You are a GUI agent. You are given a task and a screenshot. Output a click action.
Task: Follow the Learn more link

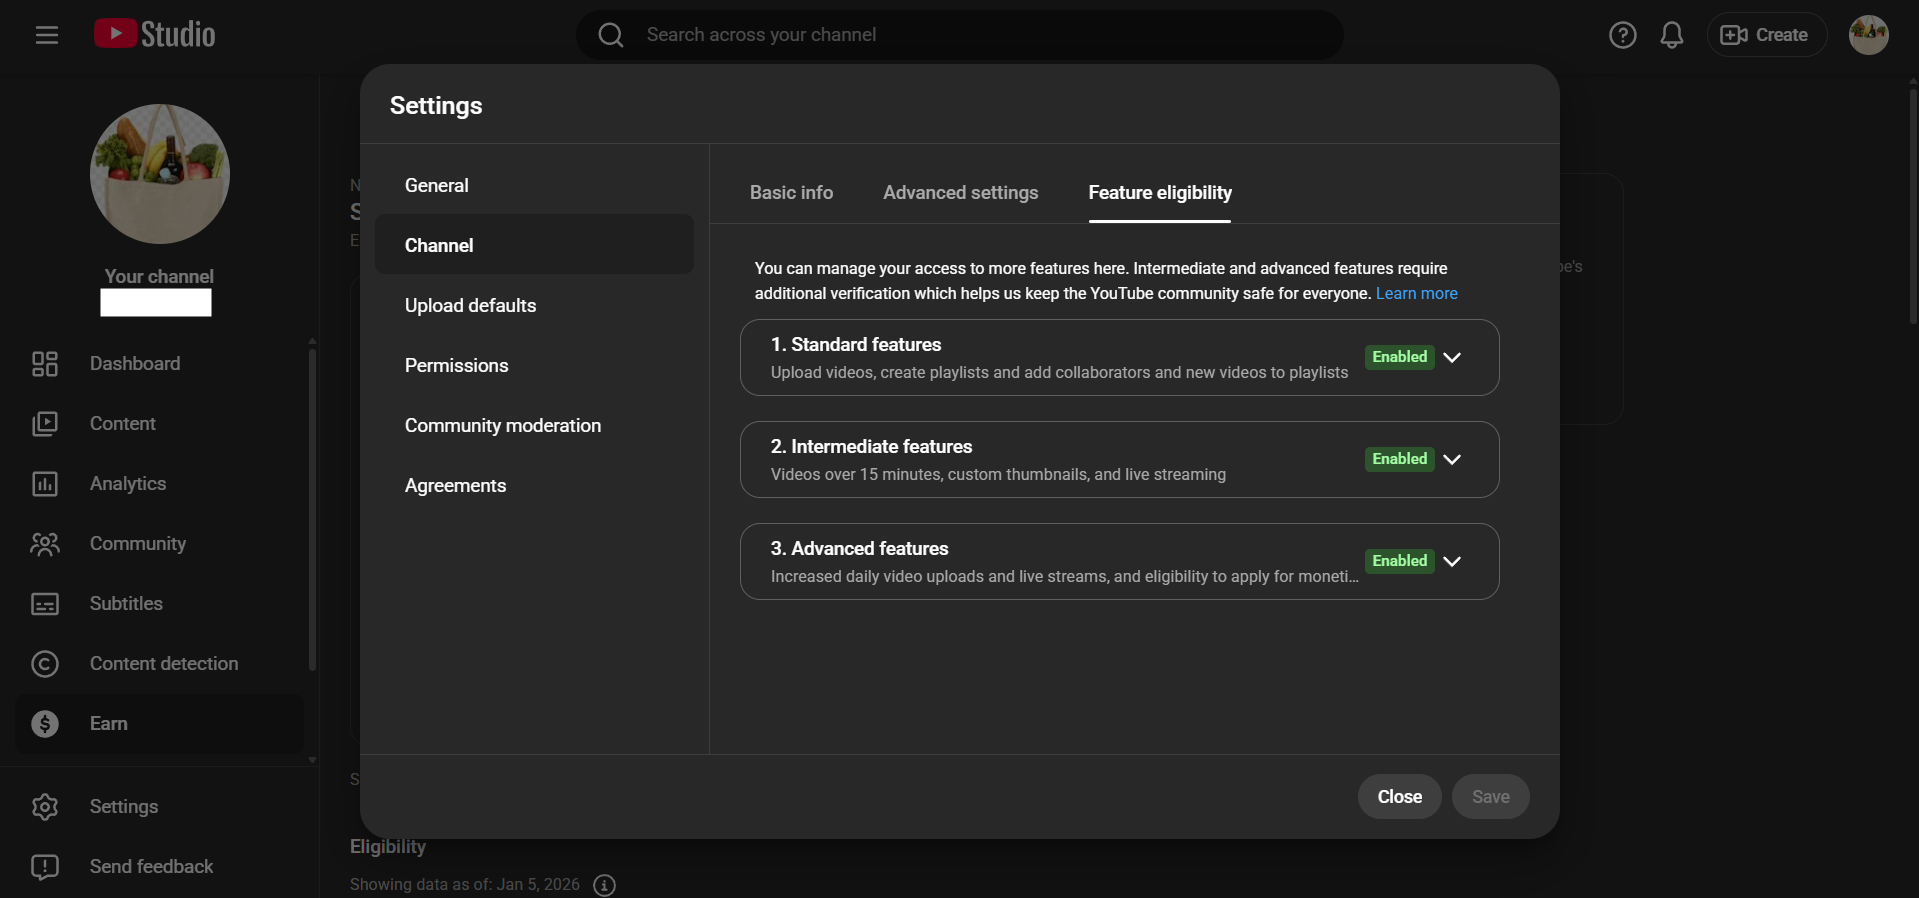[x=1416, y=294]
